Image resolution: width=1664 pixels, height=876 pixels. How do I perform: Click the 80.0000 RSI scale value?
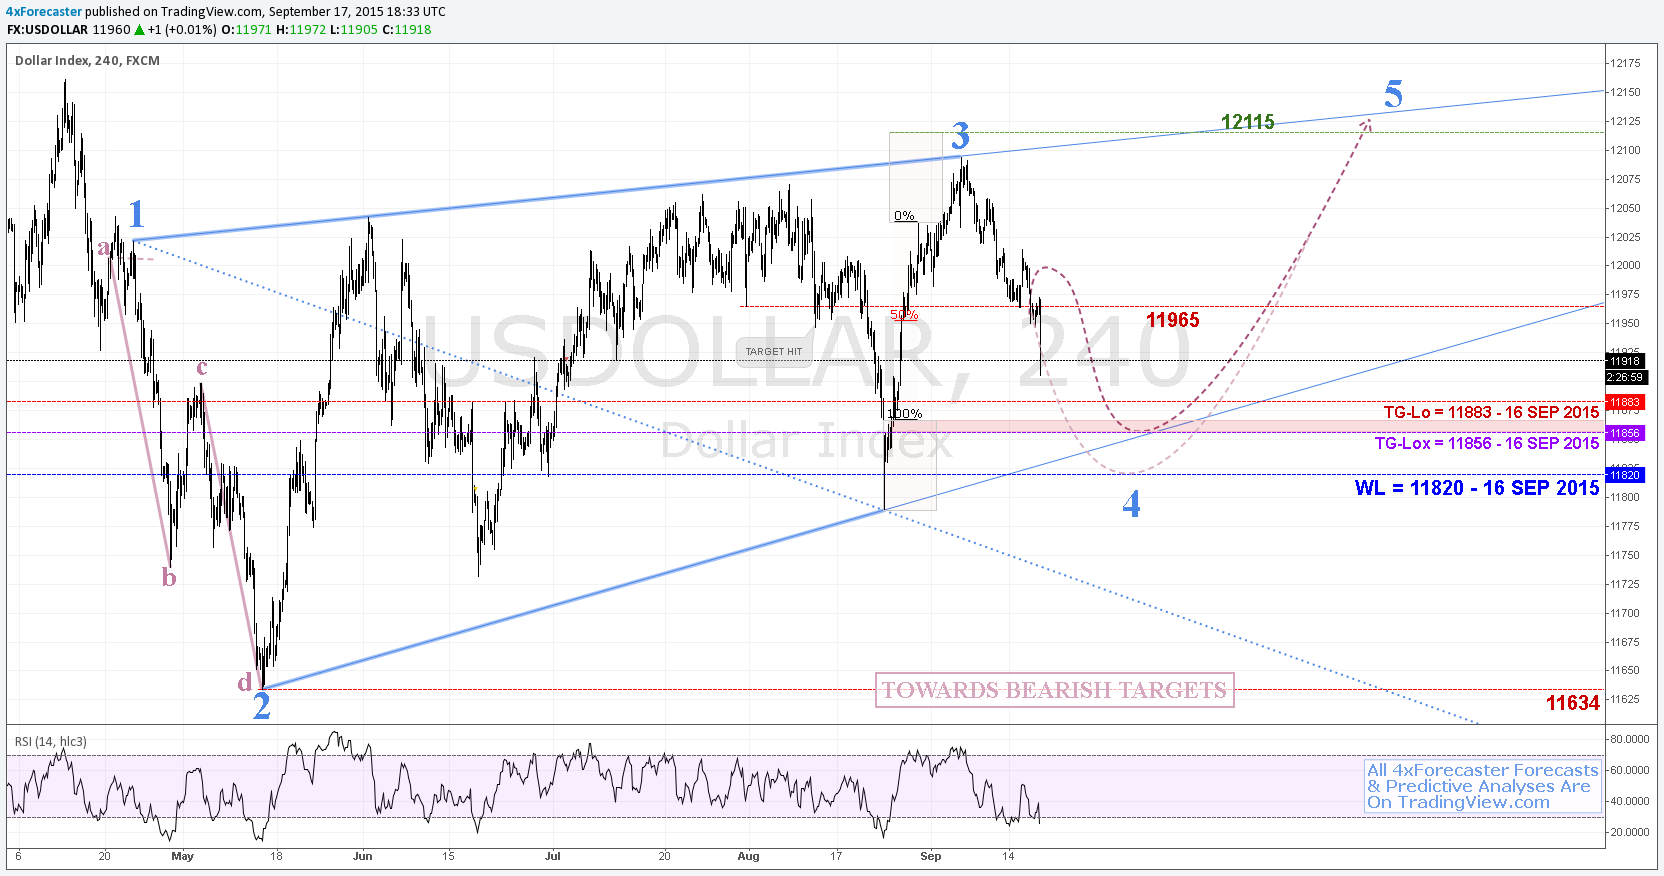pyautogui.click(x=1630, y=739)
